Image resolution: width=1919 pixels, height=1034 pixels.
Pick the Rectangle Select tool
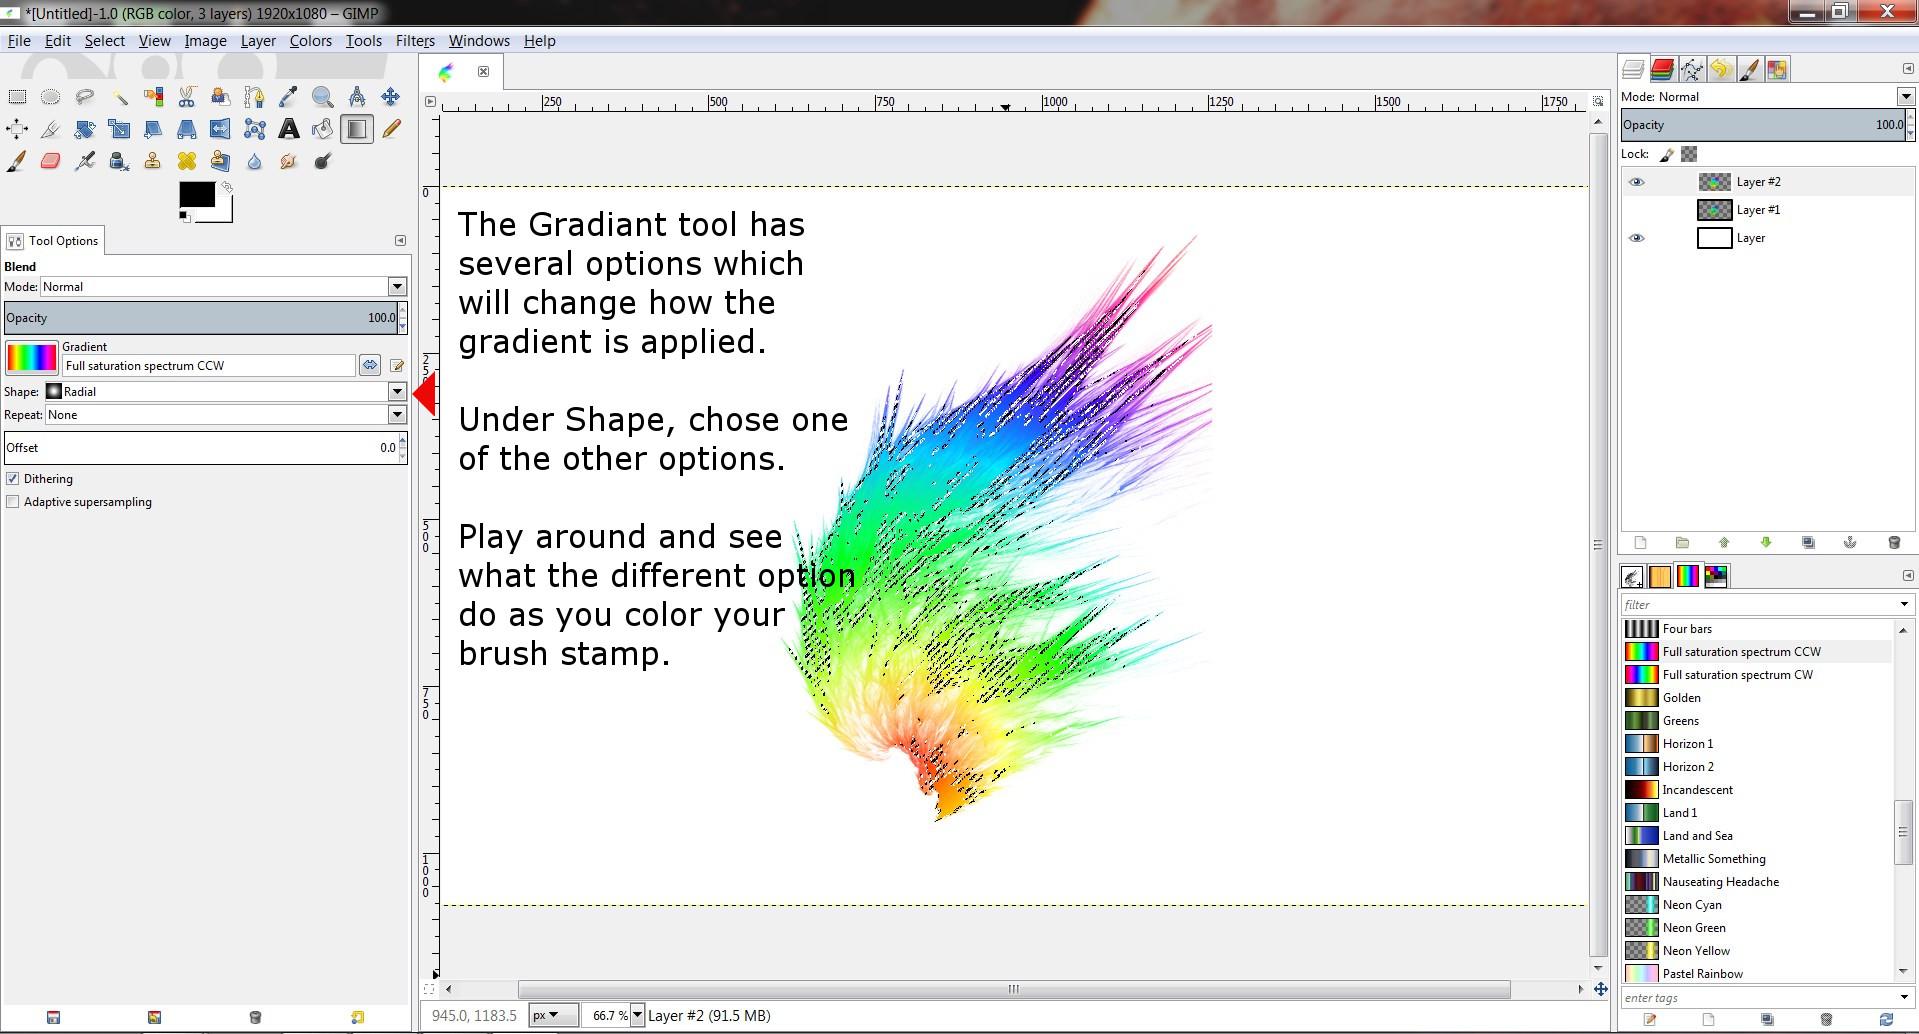(x=17, y=97)
